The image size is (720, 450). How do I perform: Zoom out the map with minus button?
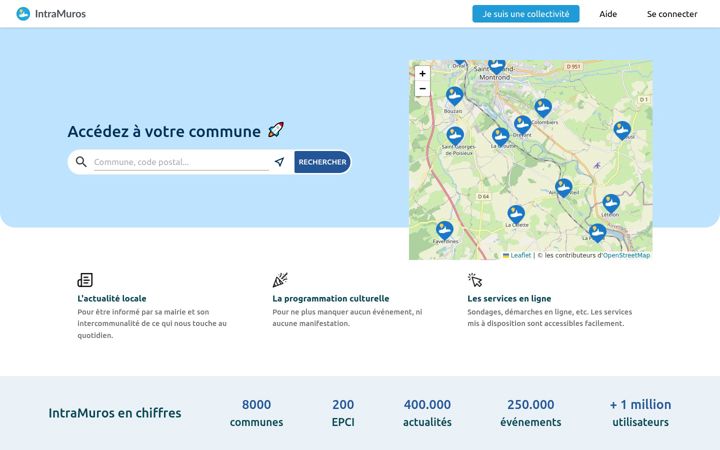coord(422,89)
